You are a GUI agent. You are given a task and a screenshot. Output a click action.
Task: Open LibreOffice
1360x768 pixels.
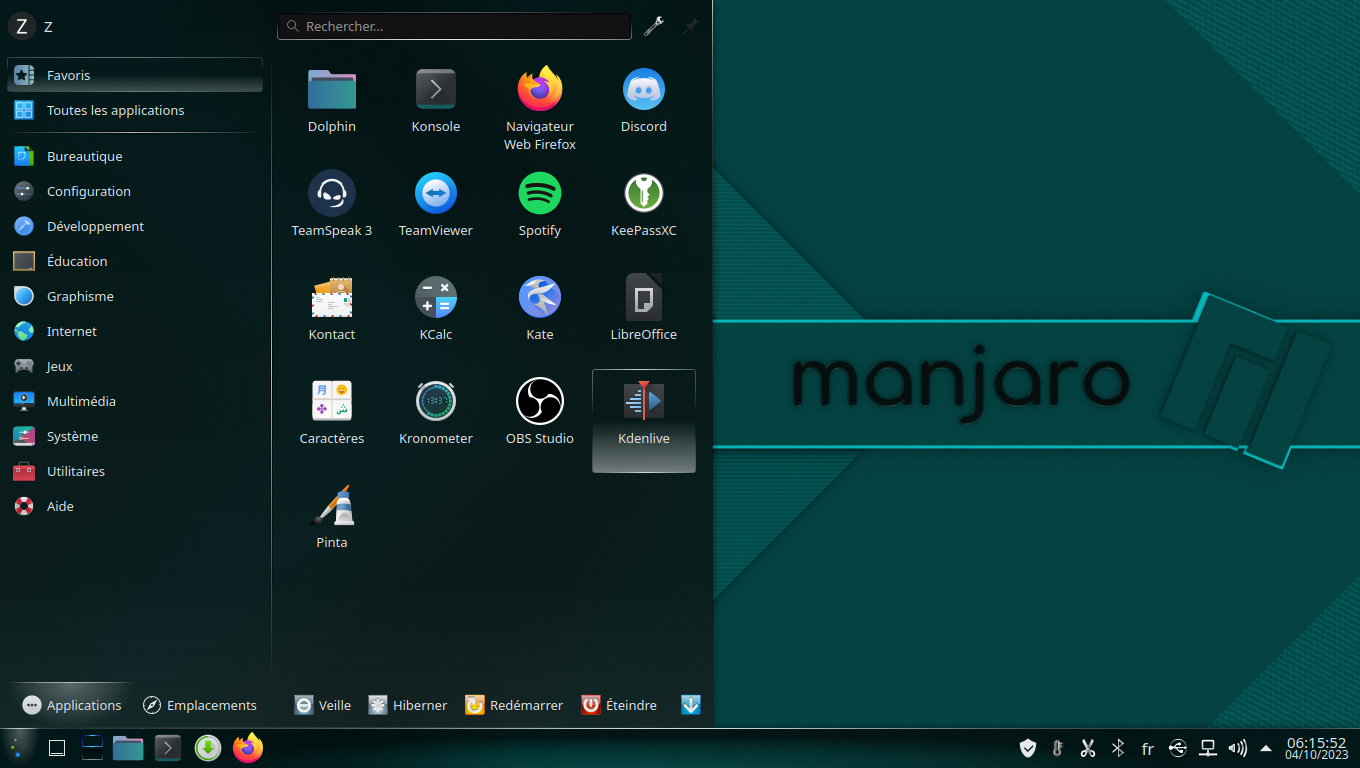coord(644,310)
